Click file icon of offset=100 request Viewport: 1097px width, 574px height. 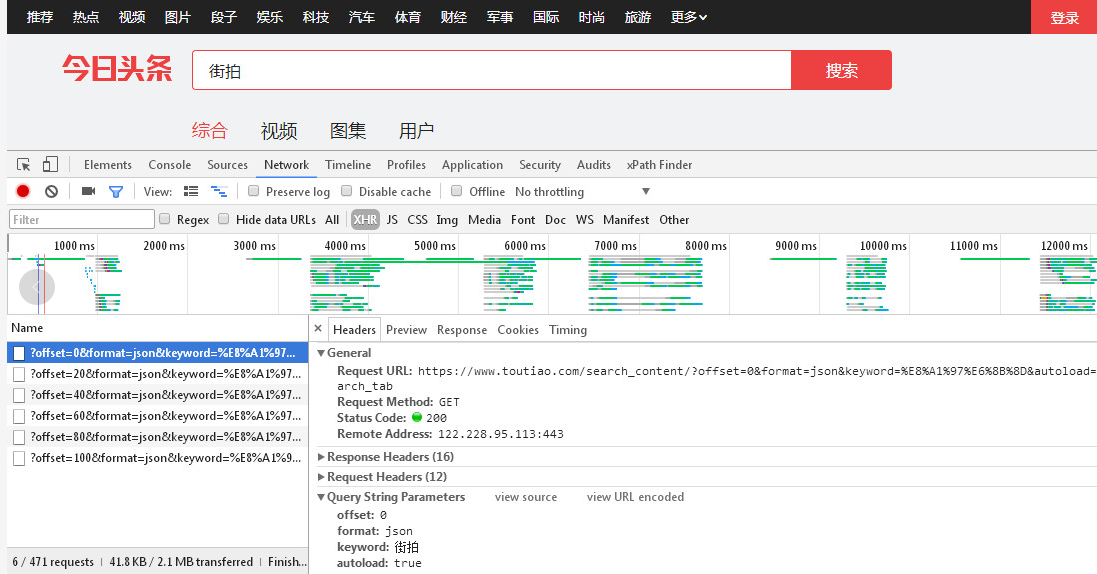point(19,458)
